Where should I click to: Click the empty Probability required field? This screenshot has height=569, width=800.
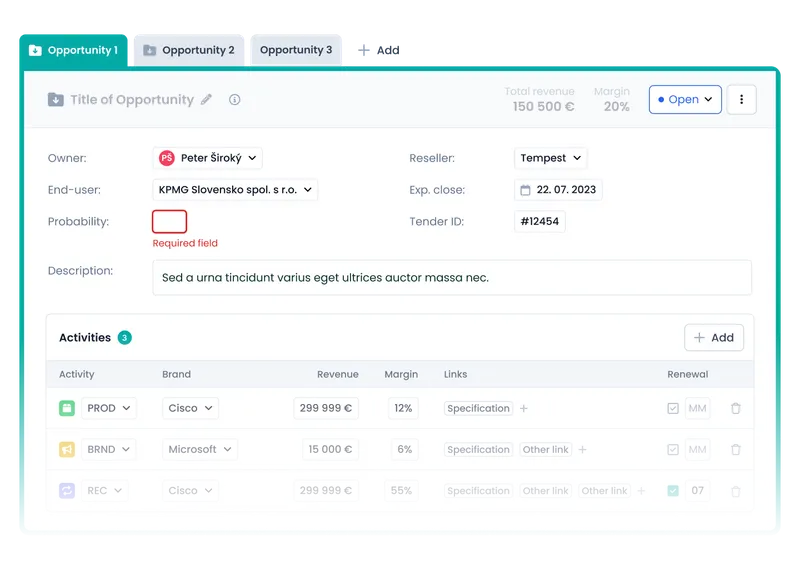(x=169, y=221)
